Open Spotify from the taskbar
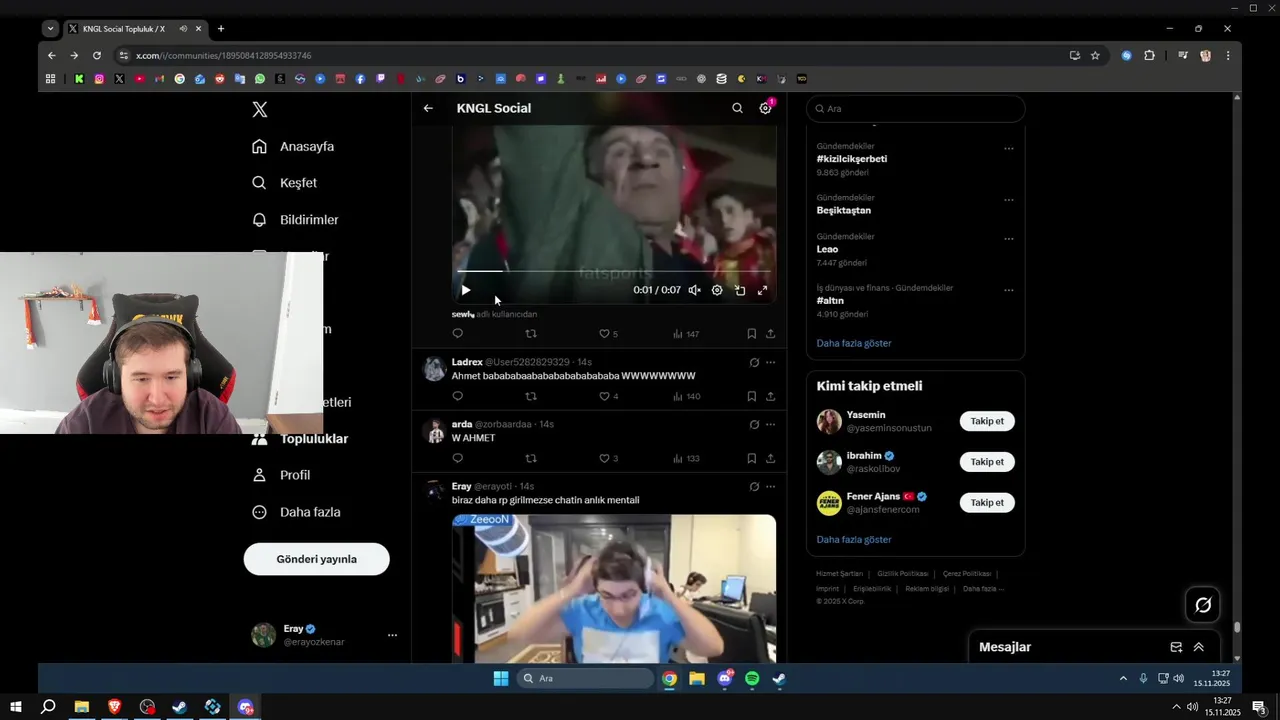Screen dimensions: 1280x720 [752, 679]
